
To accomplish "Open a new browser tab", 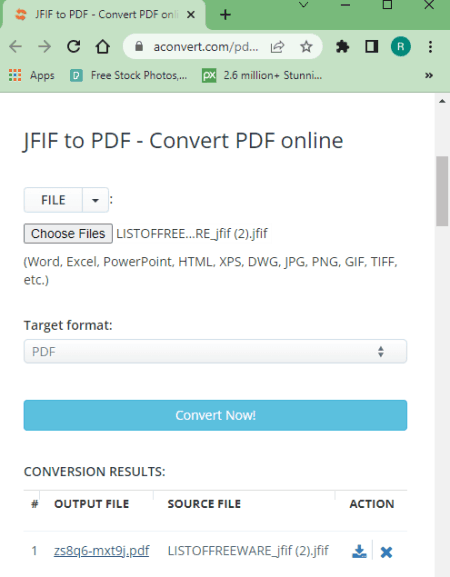I will pos(225,15).
